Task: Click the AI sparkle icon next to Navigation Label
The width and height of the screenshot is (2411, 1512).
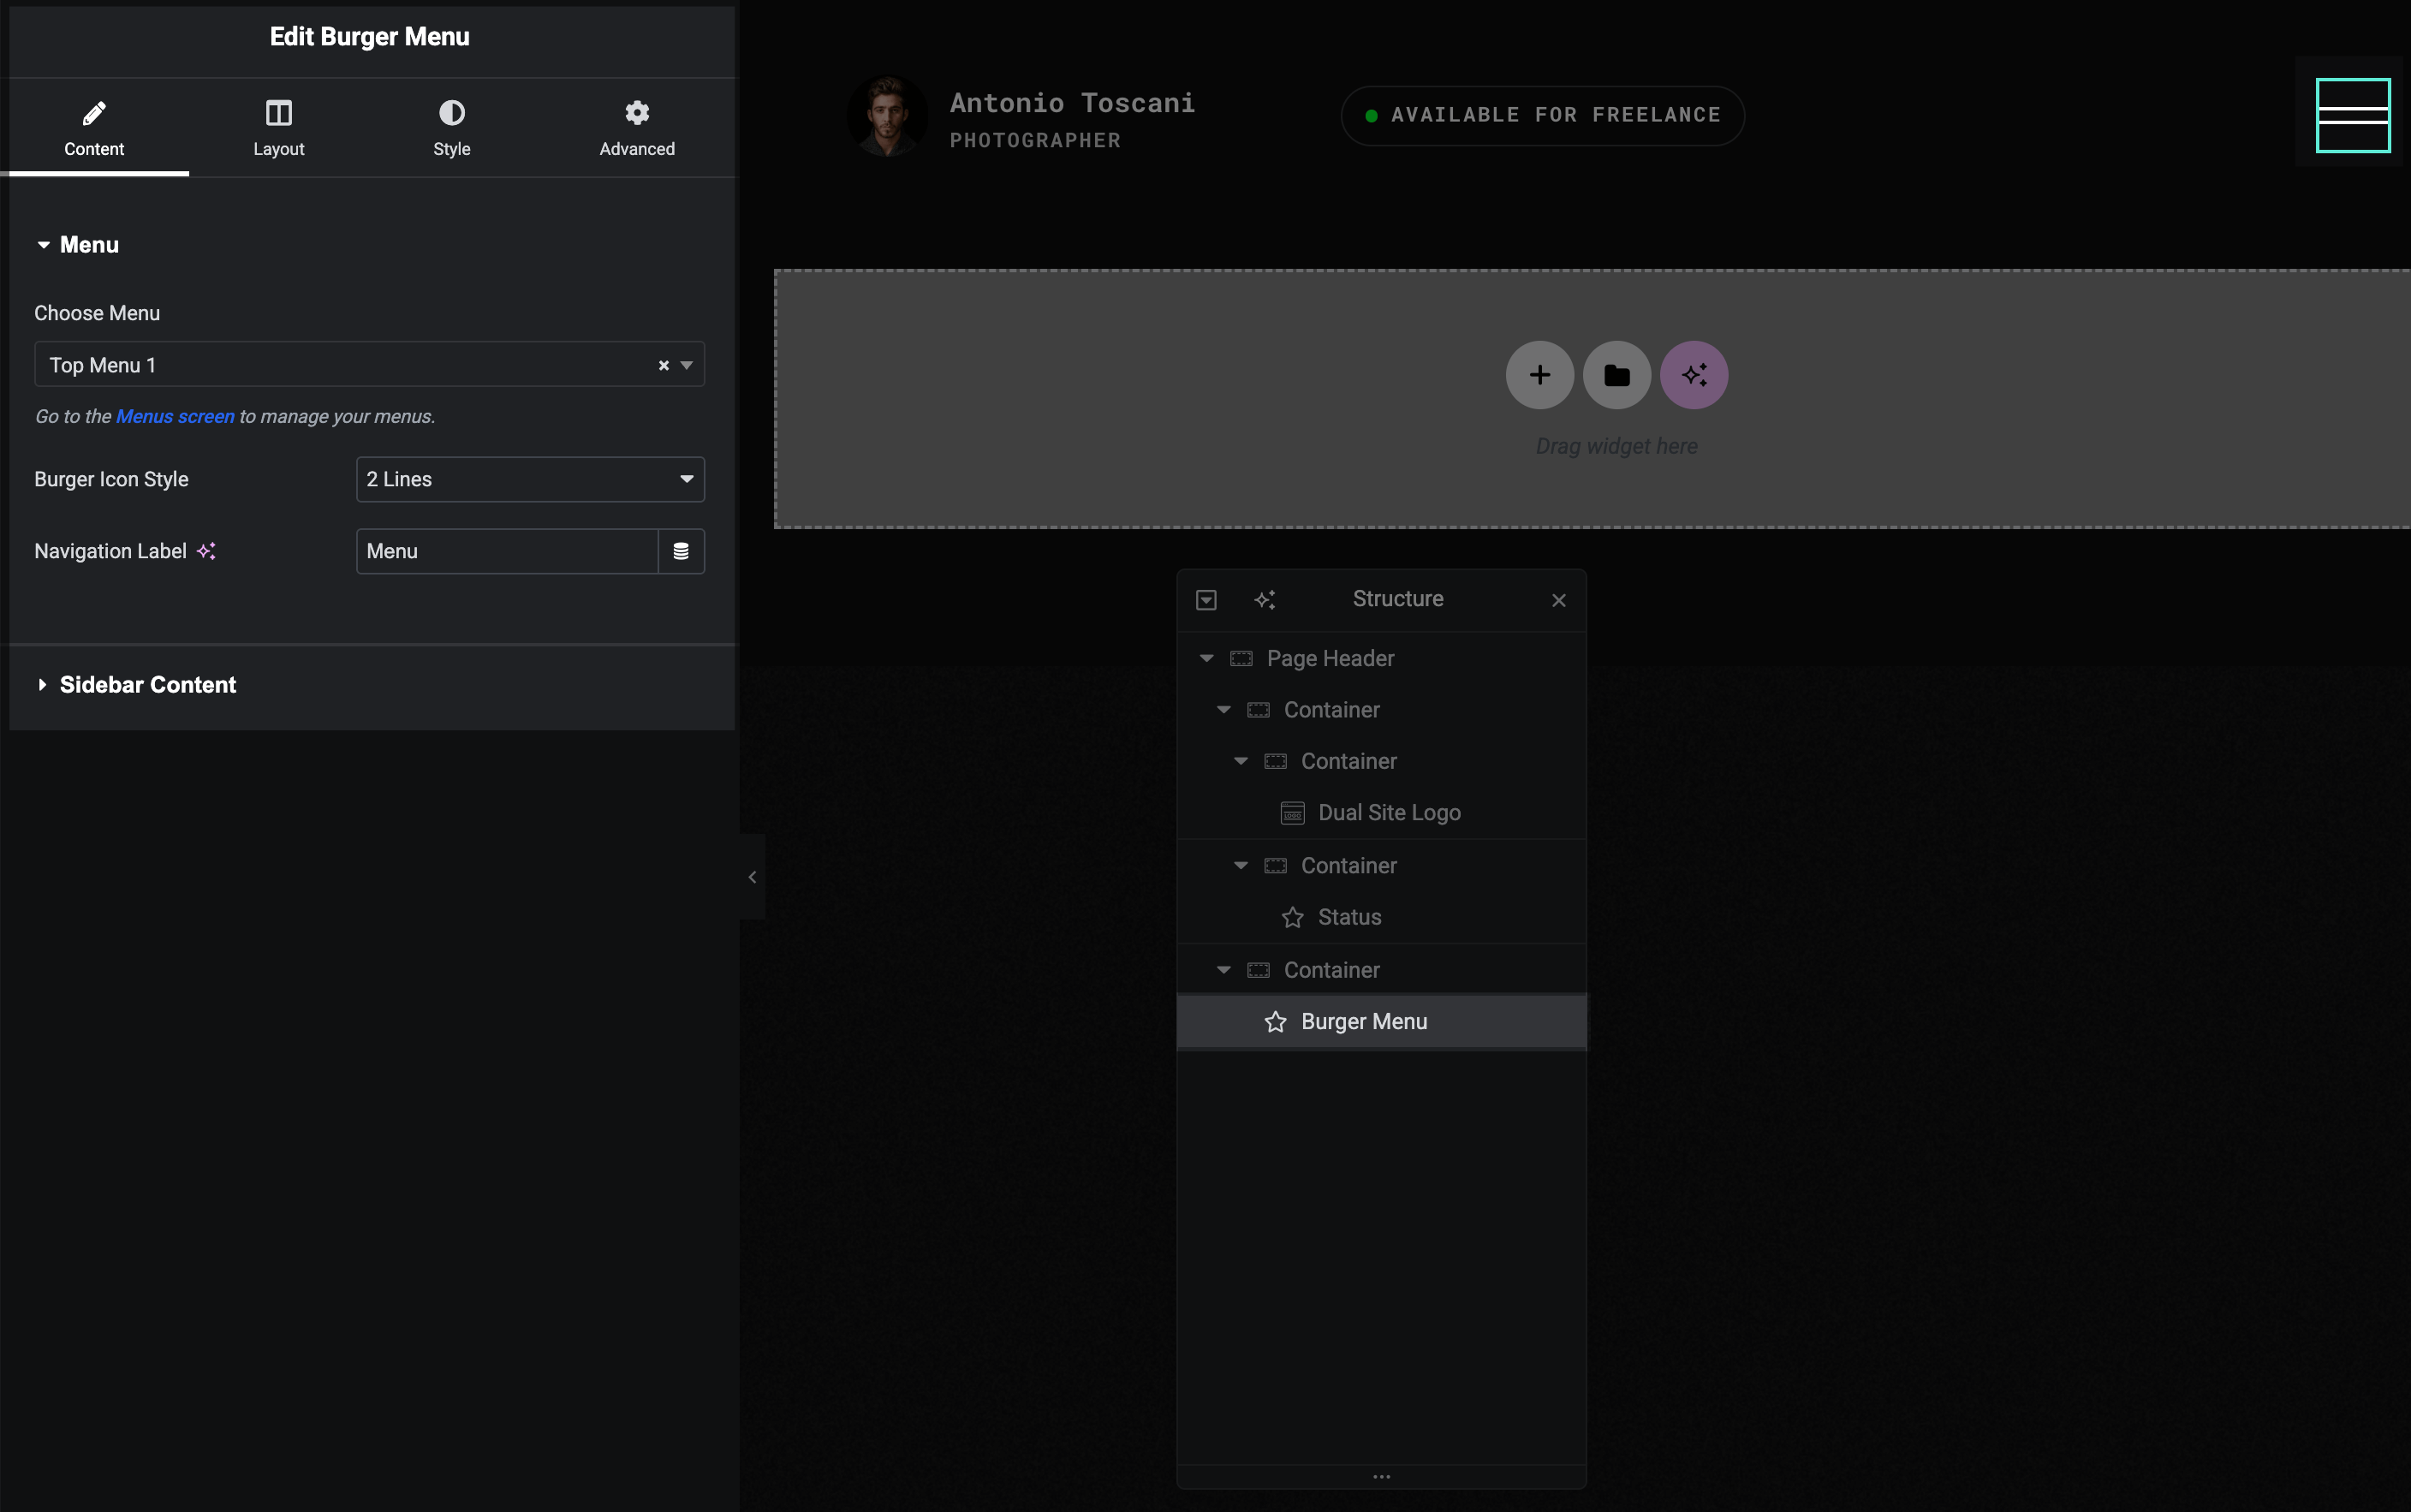Action: pos(206,551)
